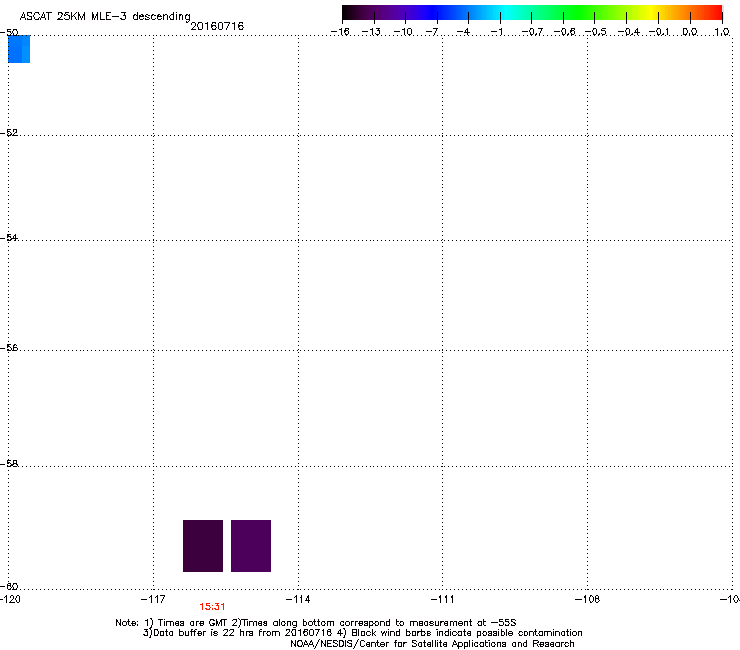The width and height of the screenshot is (740, 650).
Task: Click the title text ASCAT 25KM MLE-3 descending
Action: click(x=105, y=17)
